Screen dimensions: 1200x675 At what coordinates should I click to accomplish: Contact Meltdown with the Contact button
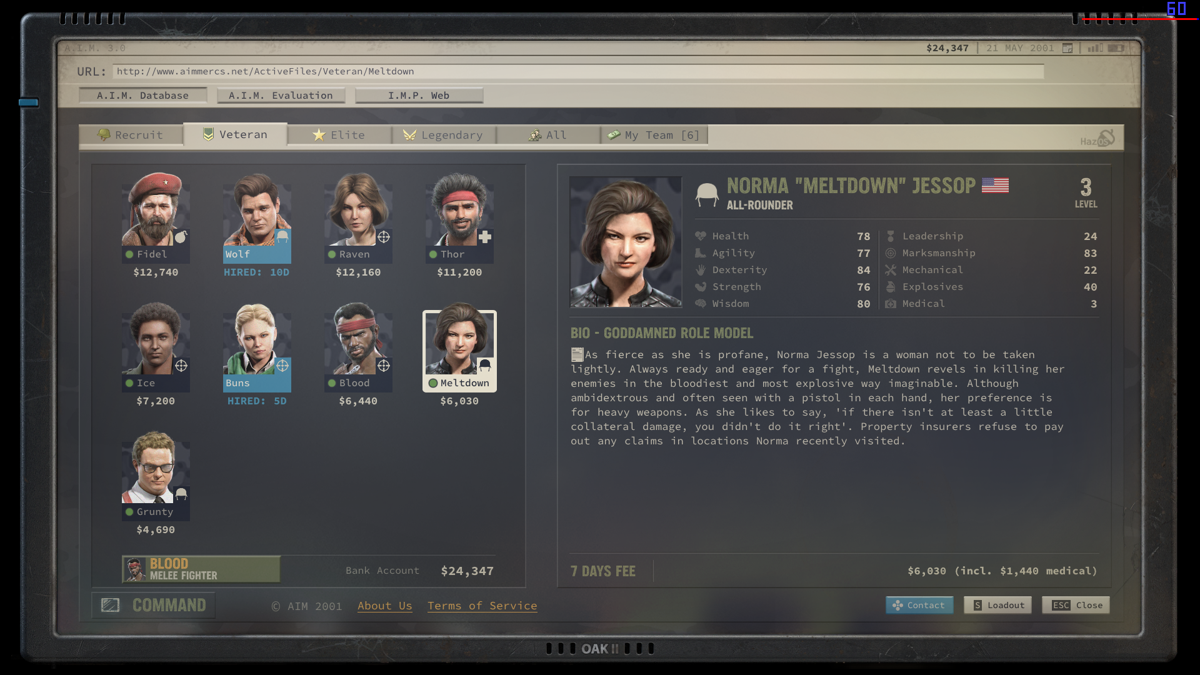click(919, 605)
